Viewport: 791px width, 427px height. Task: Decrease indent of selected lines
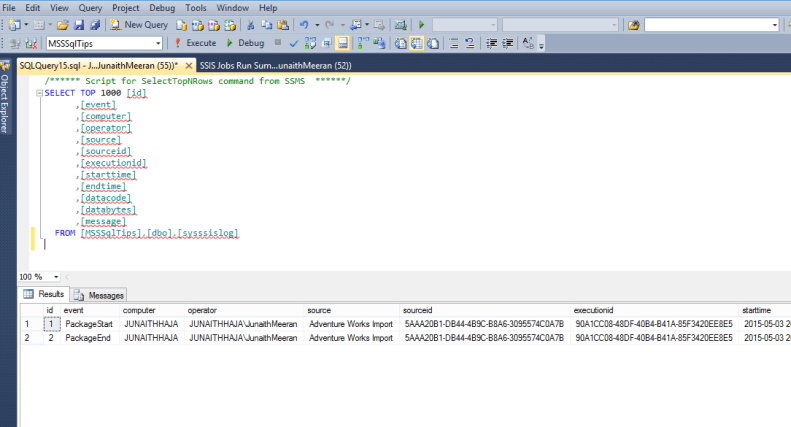coord(491,43)
